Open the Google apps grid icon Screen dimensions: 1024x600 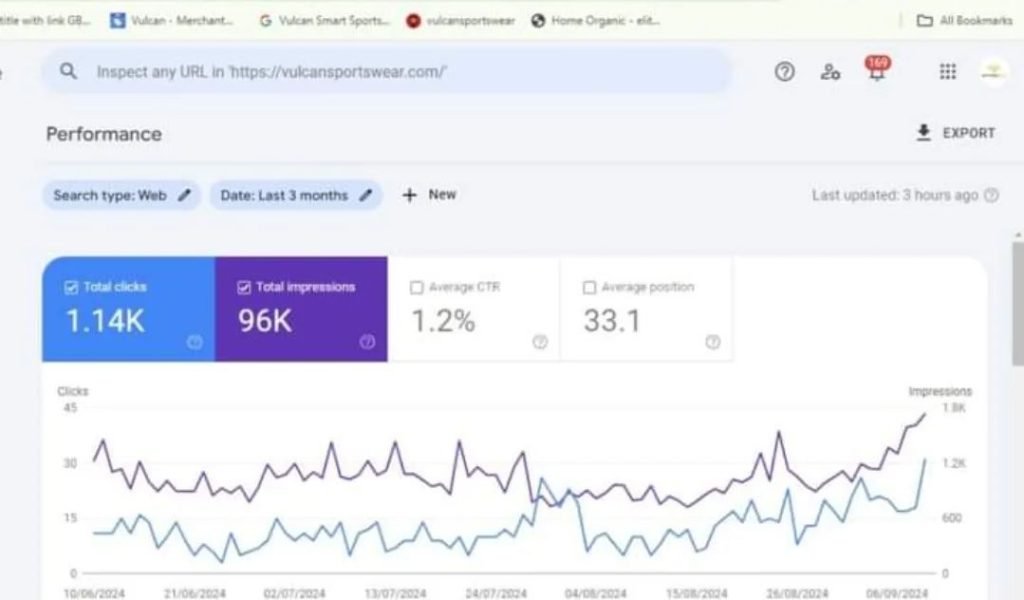click(x=947, y=71)
